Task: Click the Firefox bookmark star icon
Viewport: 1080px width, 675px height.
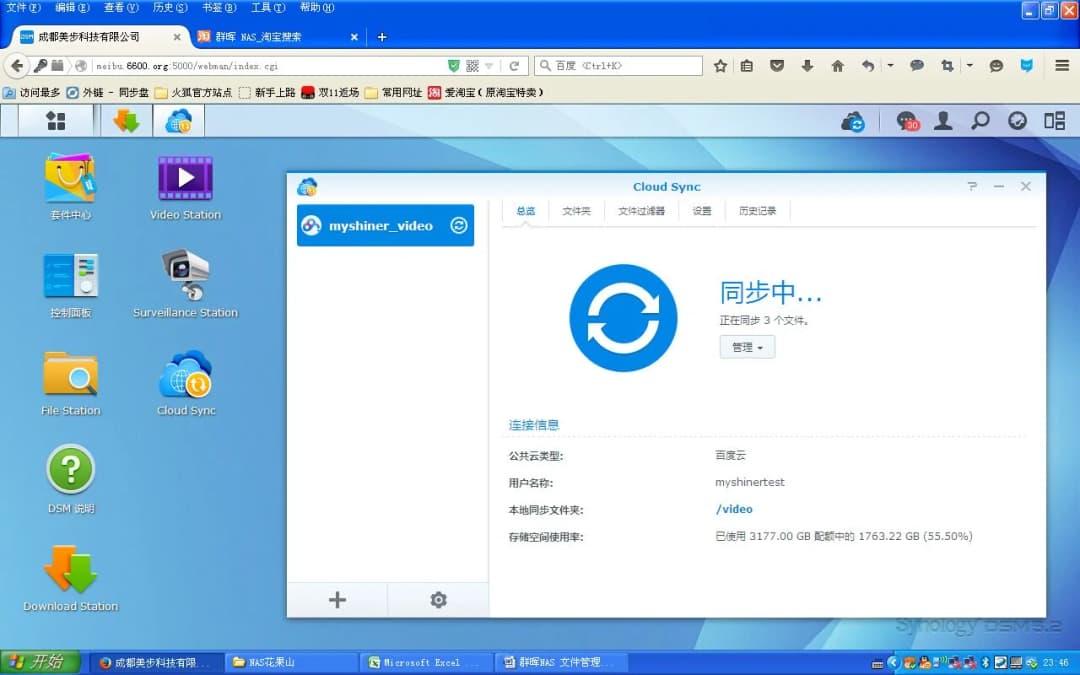Action: [x=720, y=66]
